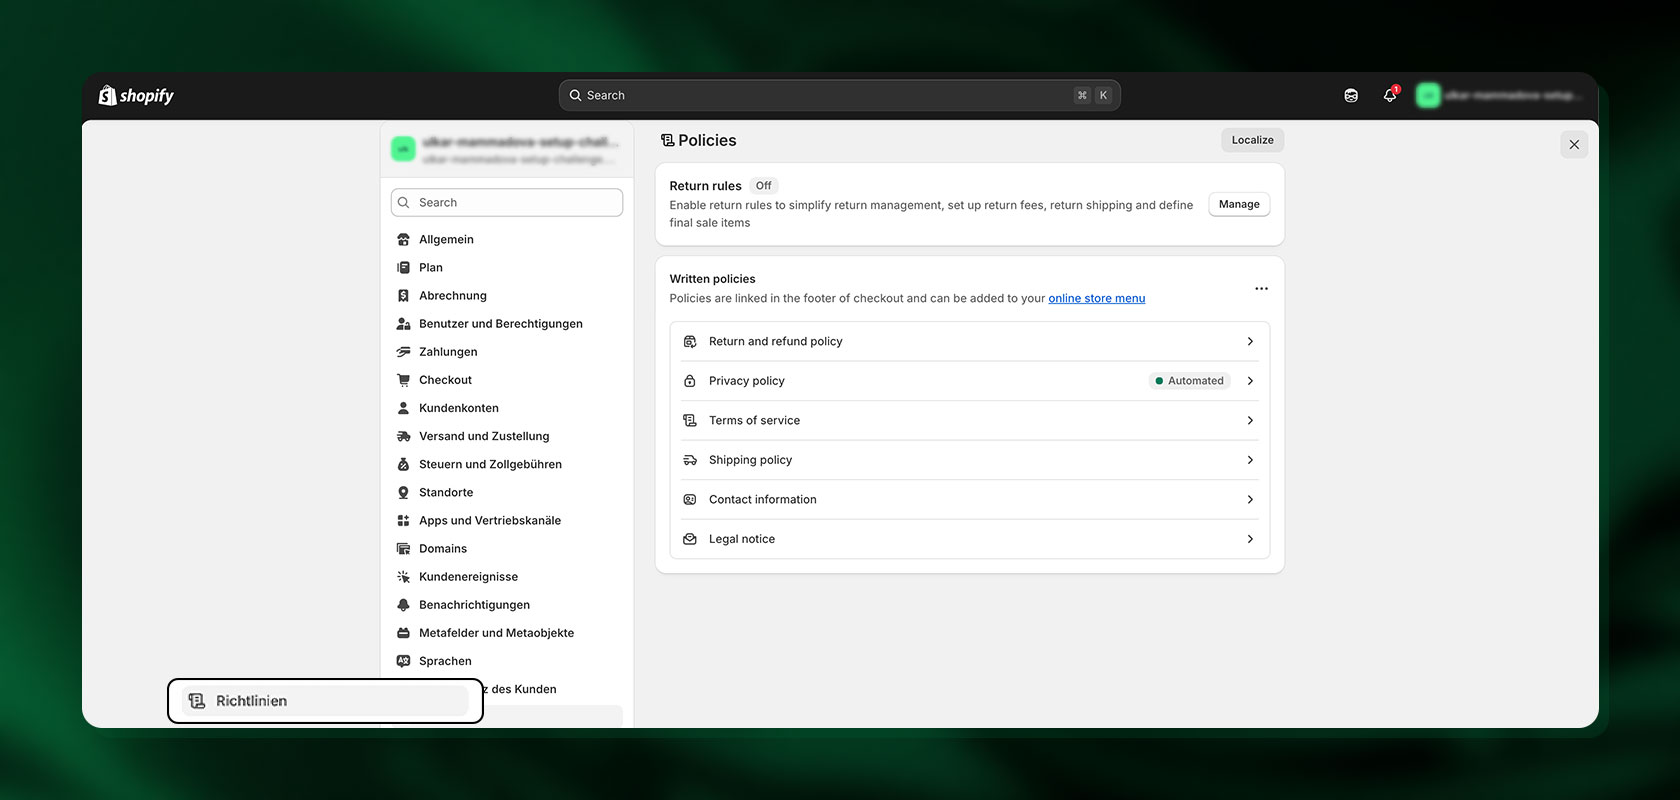The height and width of the screenshot is (800, 1680).
Task: Click the Manage return rules button
Action: click(x=1239, y=204)
